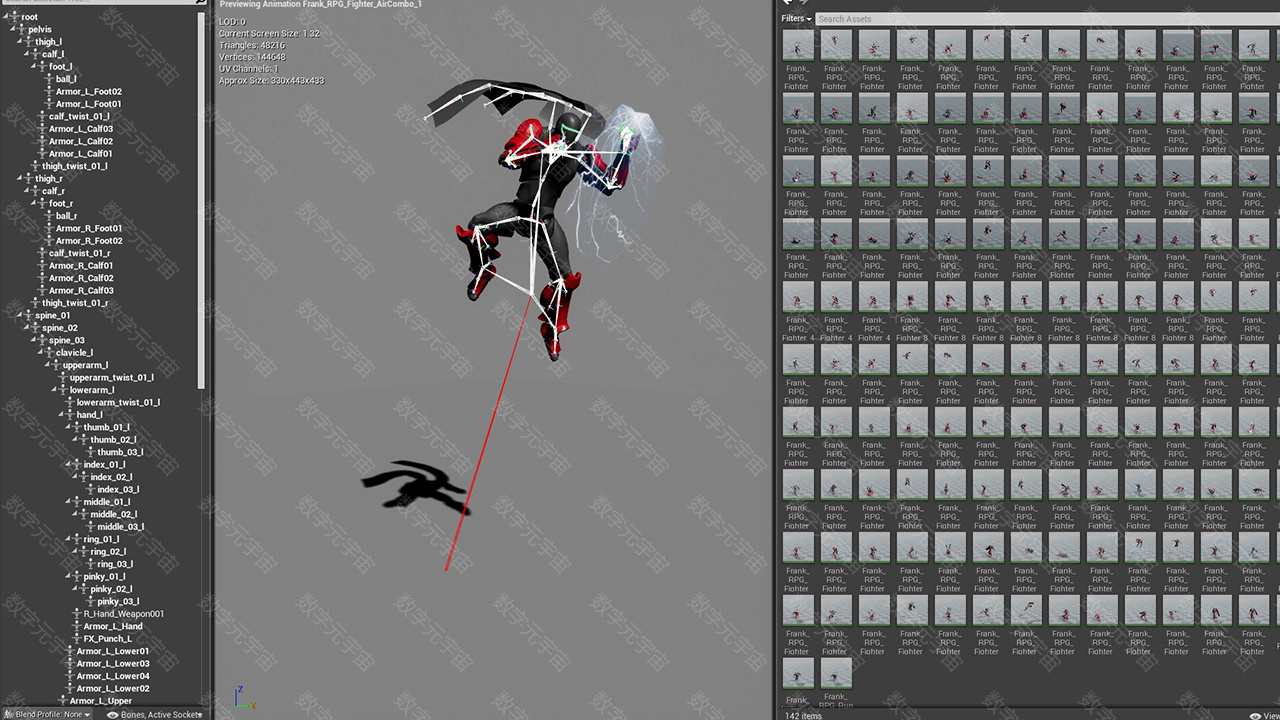Select the calf_twist_01_r bone icon

(42, 253)
